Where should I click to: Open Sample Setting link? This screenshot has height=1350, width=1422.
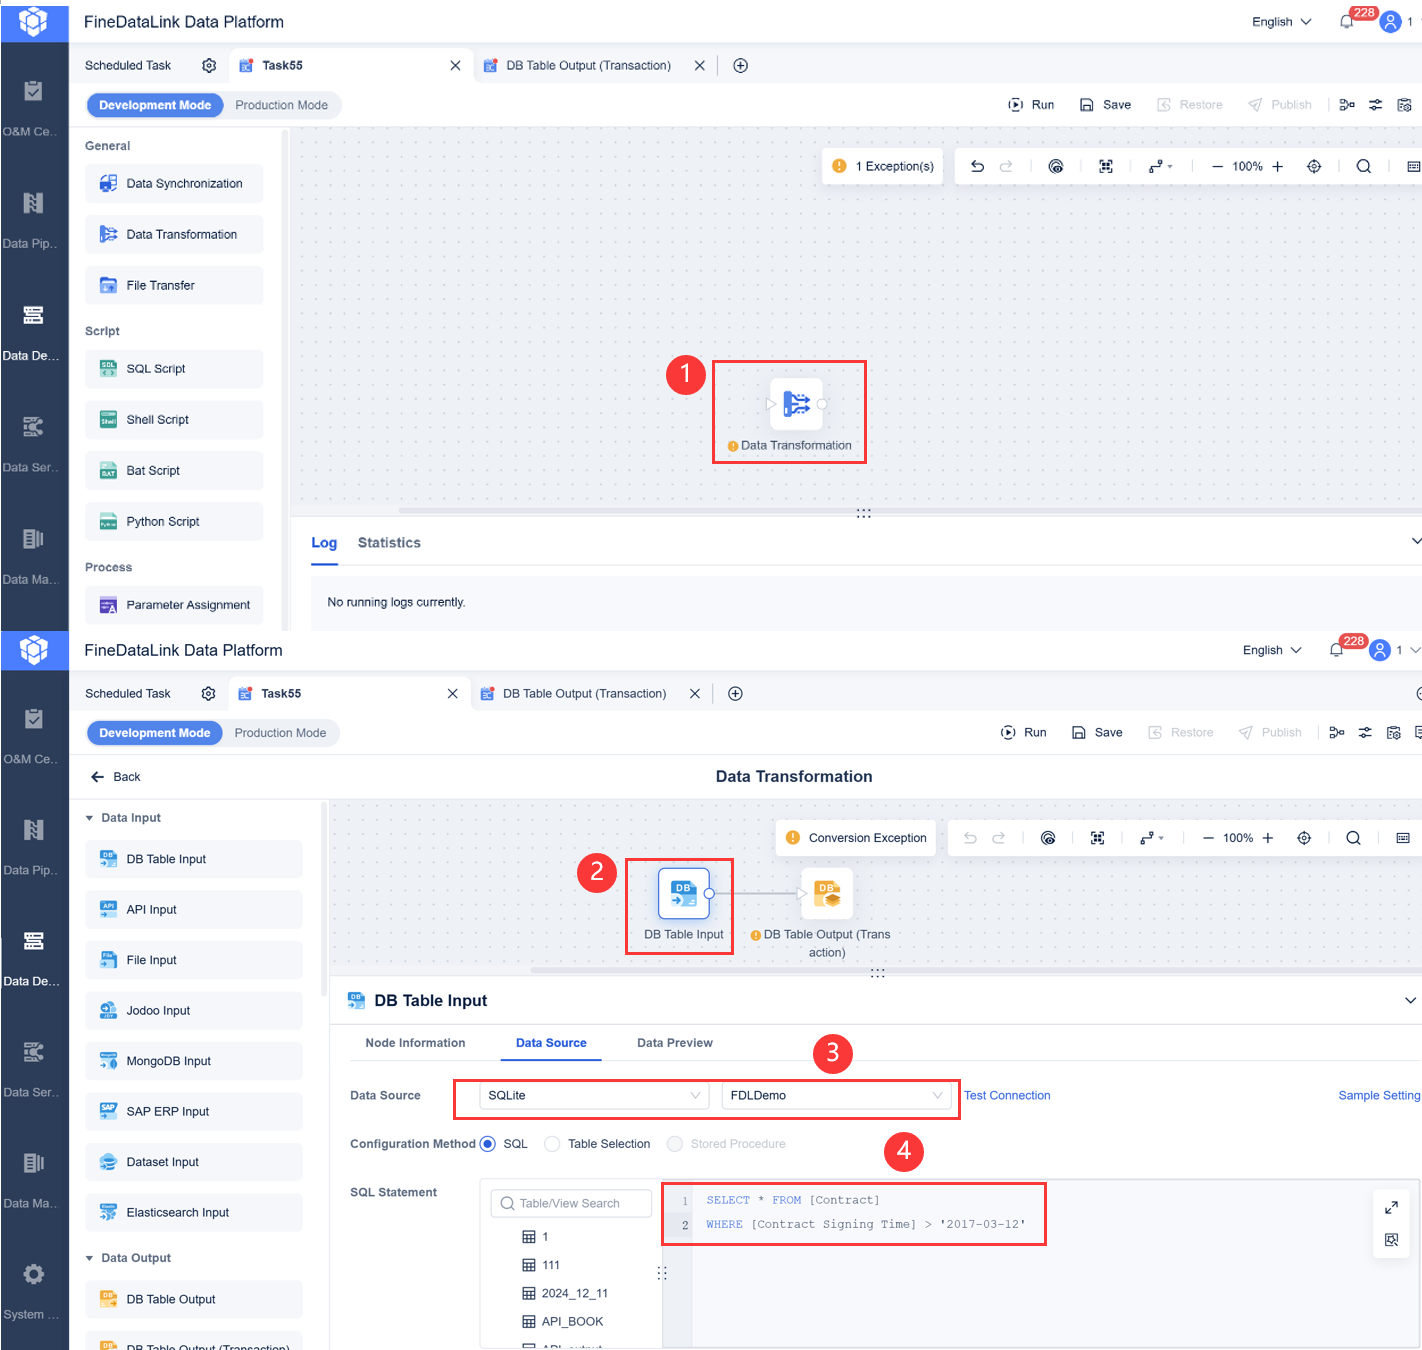click(1379, 1096)
